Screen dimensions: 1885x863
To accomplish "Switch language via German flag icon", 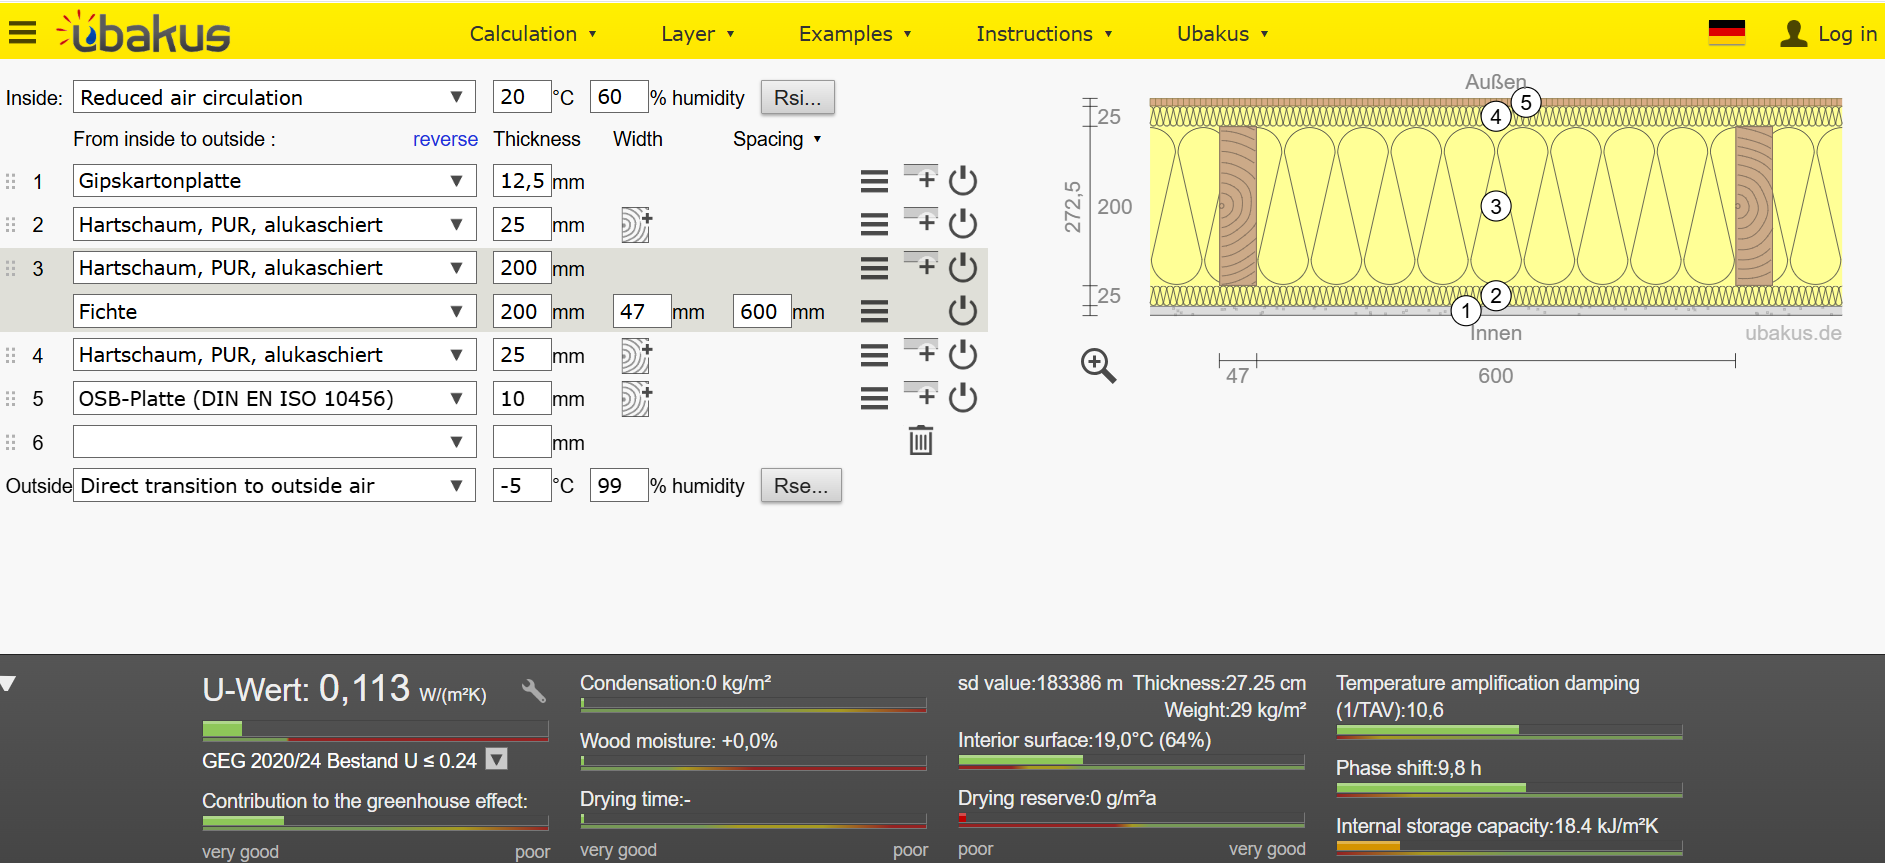I will 1726,33.
